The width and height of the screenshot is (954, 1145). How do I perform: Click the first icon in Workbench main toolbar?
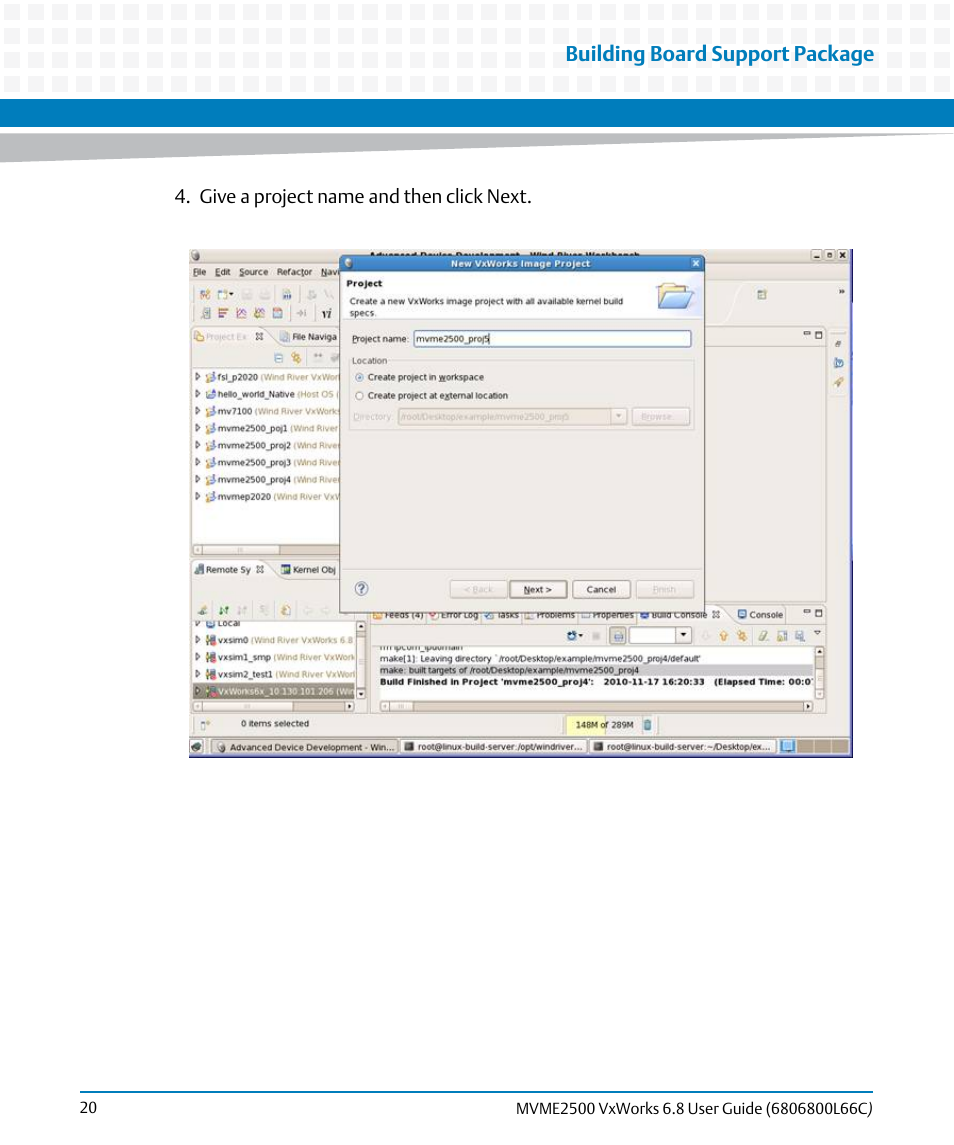(x=205, y=294)
